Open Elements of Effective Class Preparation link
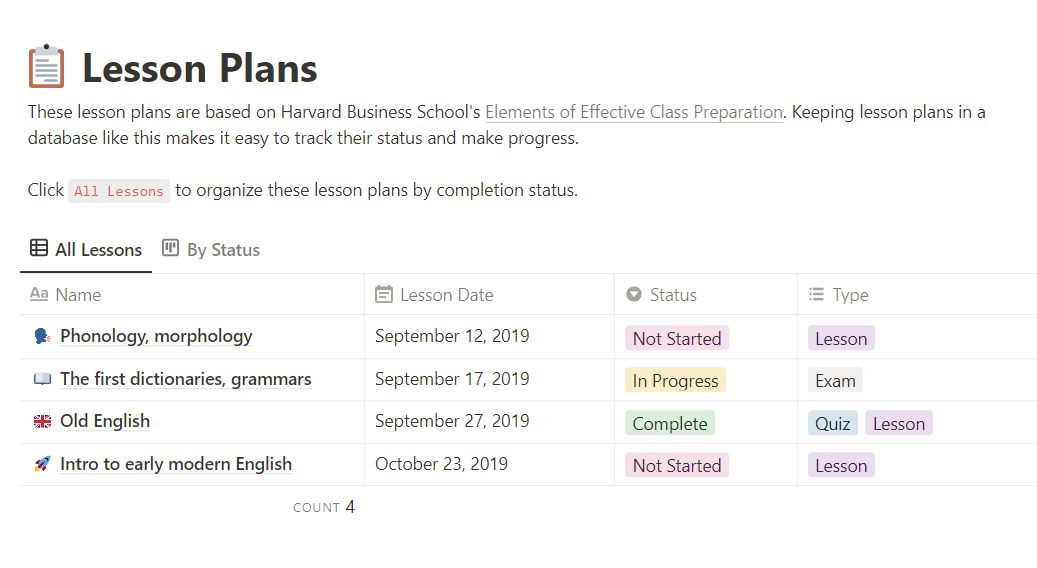 pyautogui.click(x=633, y=112)
